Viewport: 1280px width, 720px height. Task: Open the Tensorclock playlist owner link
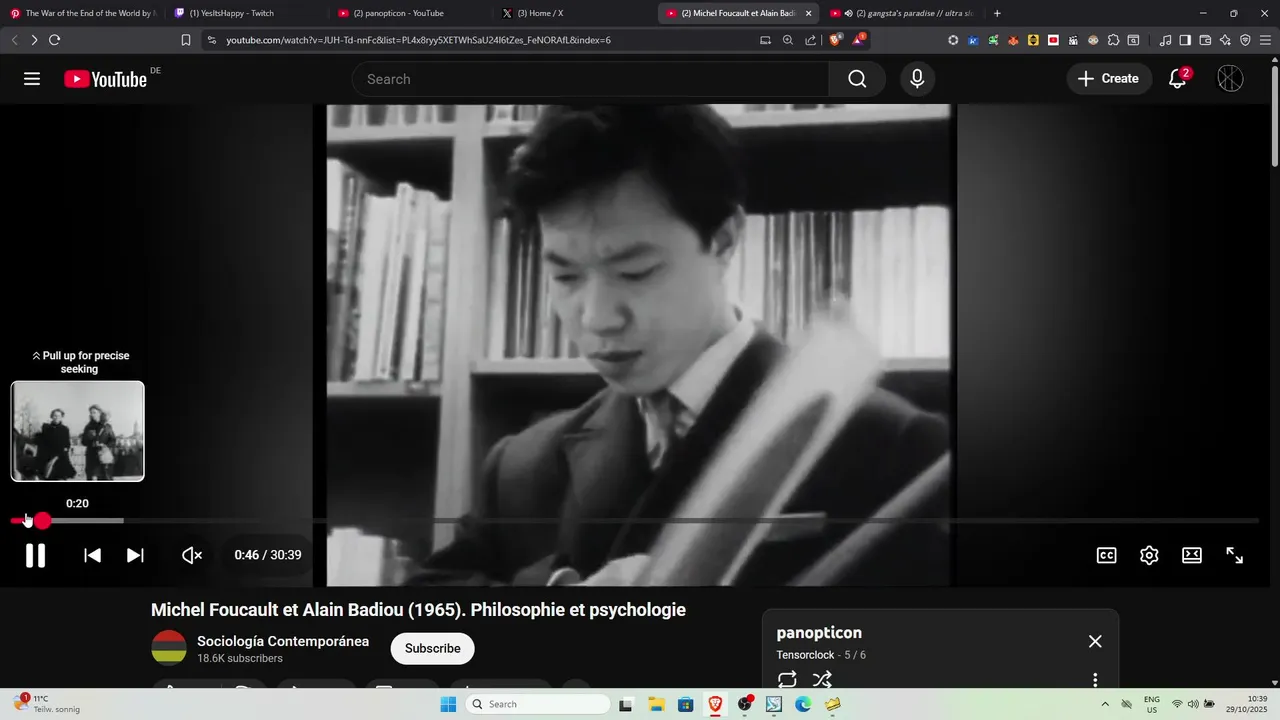click(805, 655)
